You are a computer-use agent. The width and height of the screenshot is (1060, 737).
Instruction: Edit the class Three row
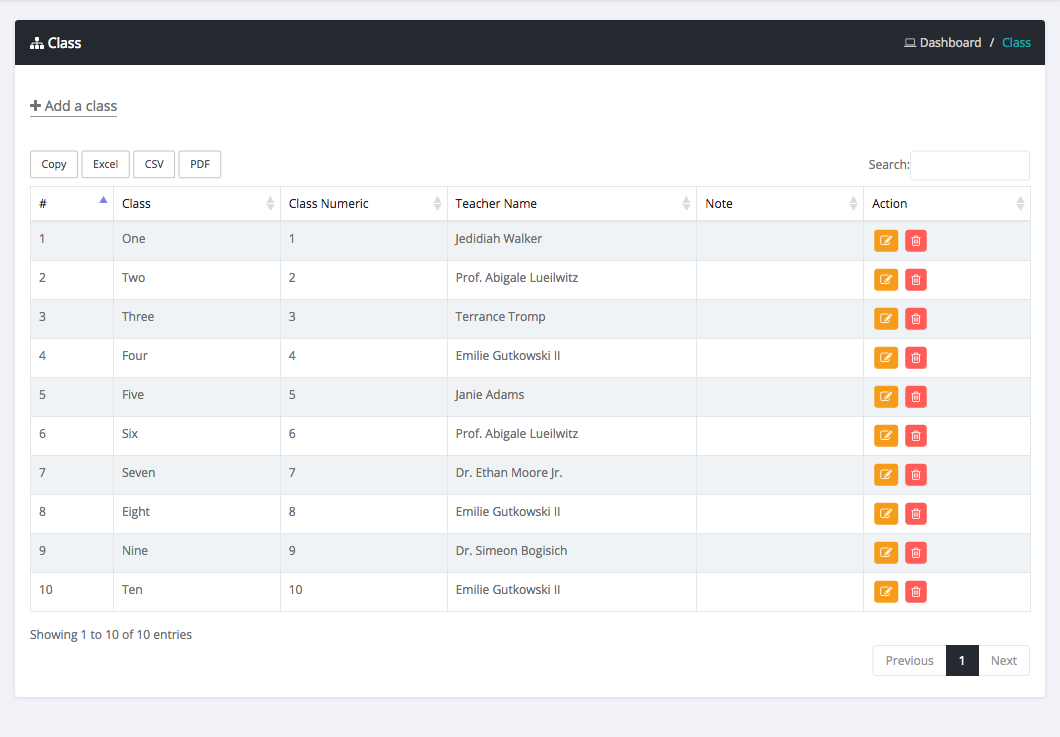click(885, 319)
